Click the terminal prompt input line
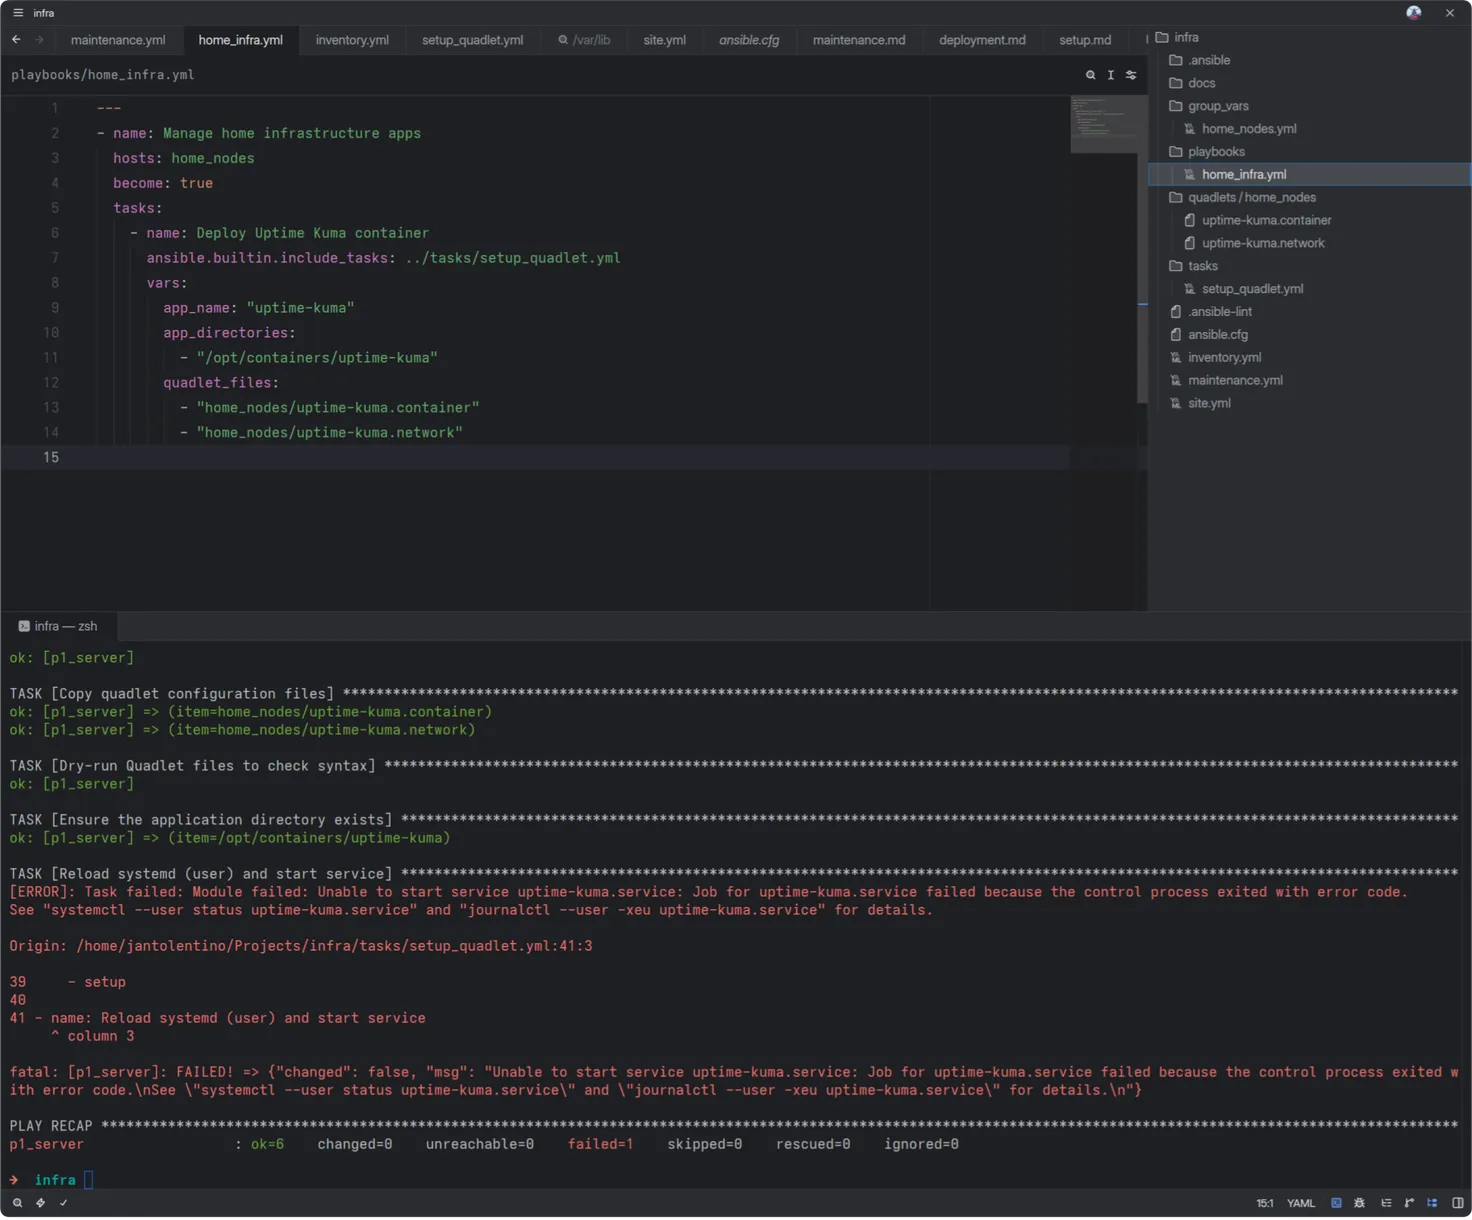The height and width of the screenshot is (1220, 1472). click(735, 1181)
